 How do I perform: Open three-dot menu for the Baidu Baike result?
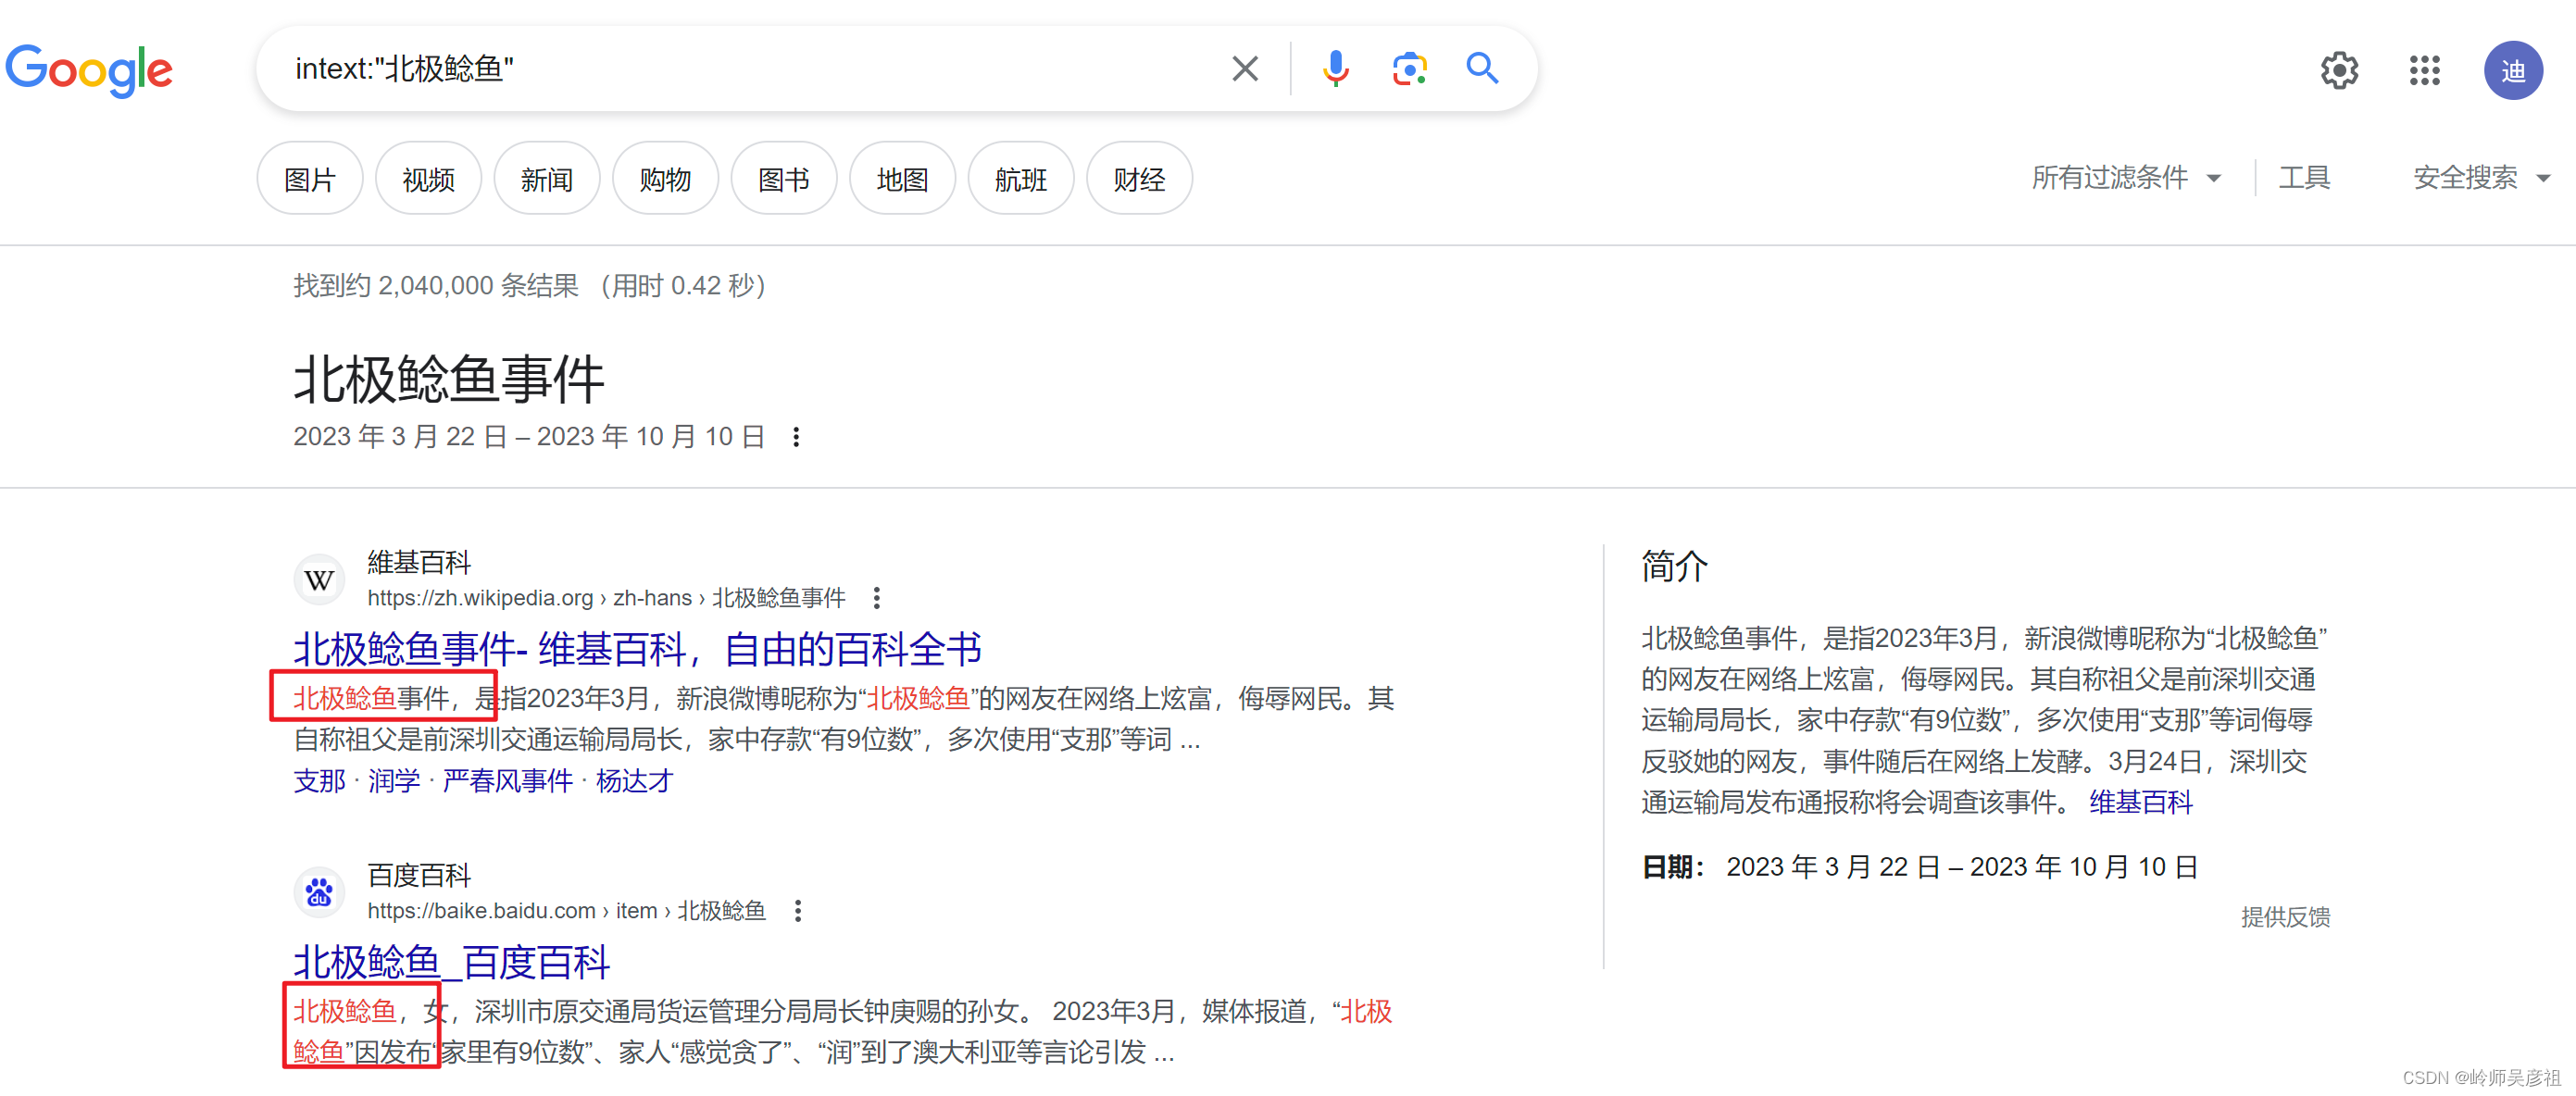(798, 911)
